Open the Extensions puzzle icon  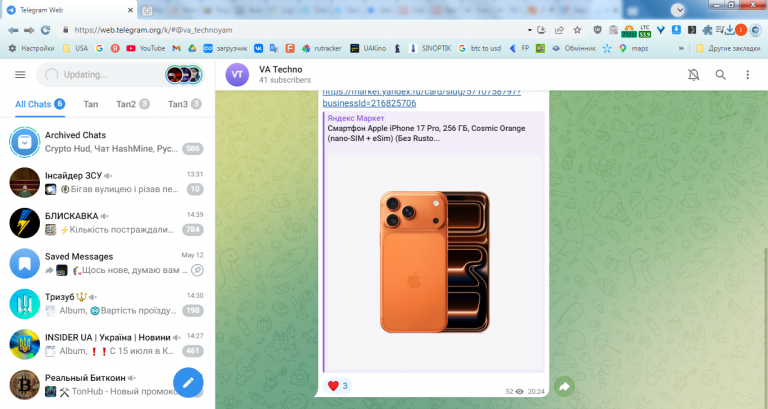(707, 30)
